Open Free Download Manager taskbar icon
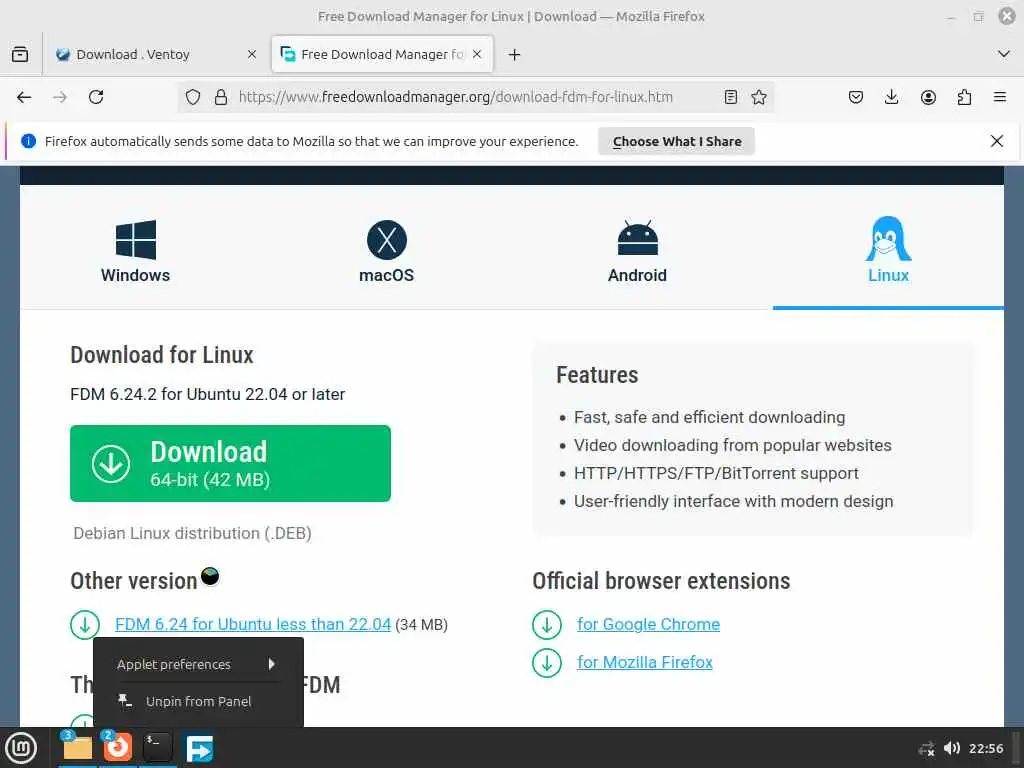Viewport: 1024px width, 768px height. tap(200, 748)
